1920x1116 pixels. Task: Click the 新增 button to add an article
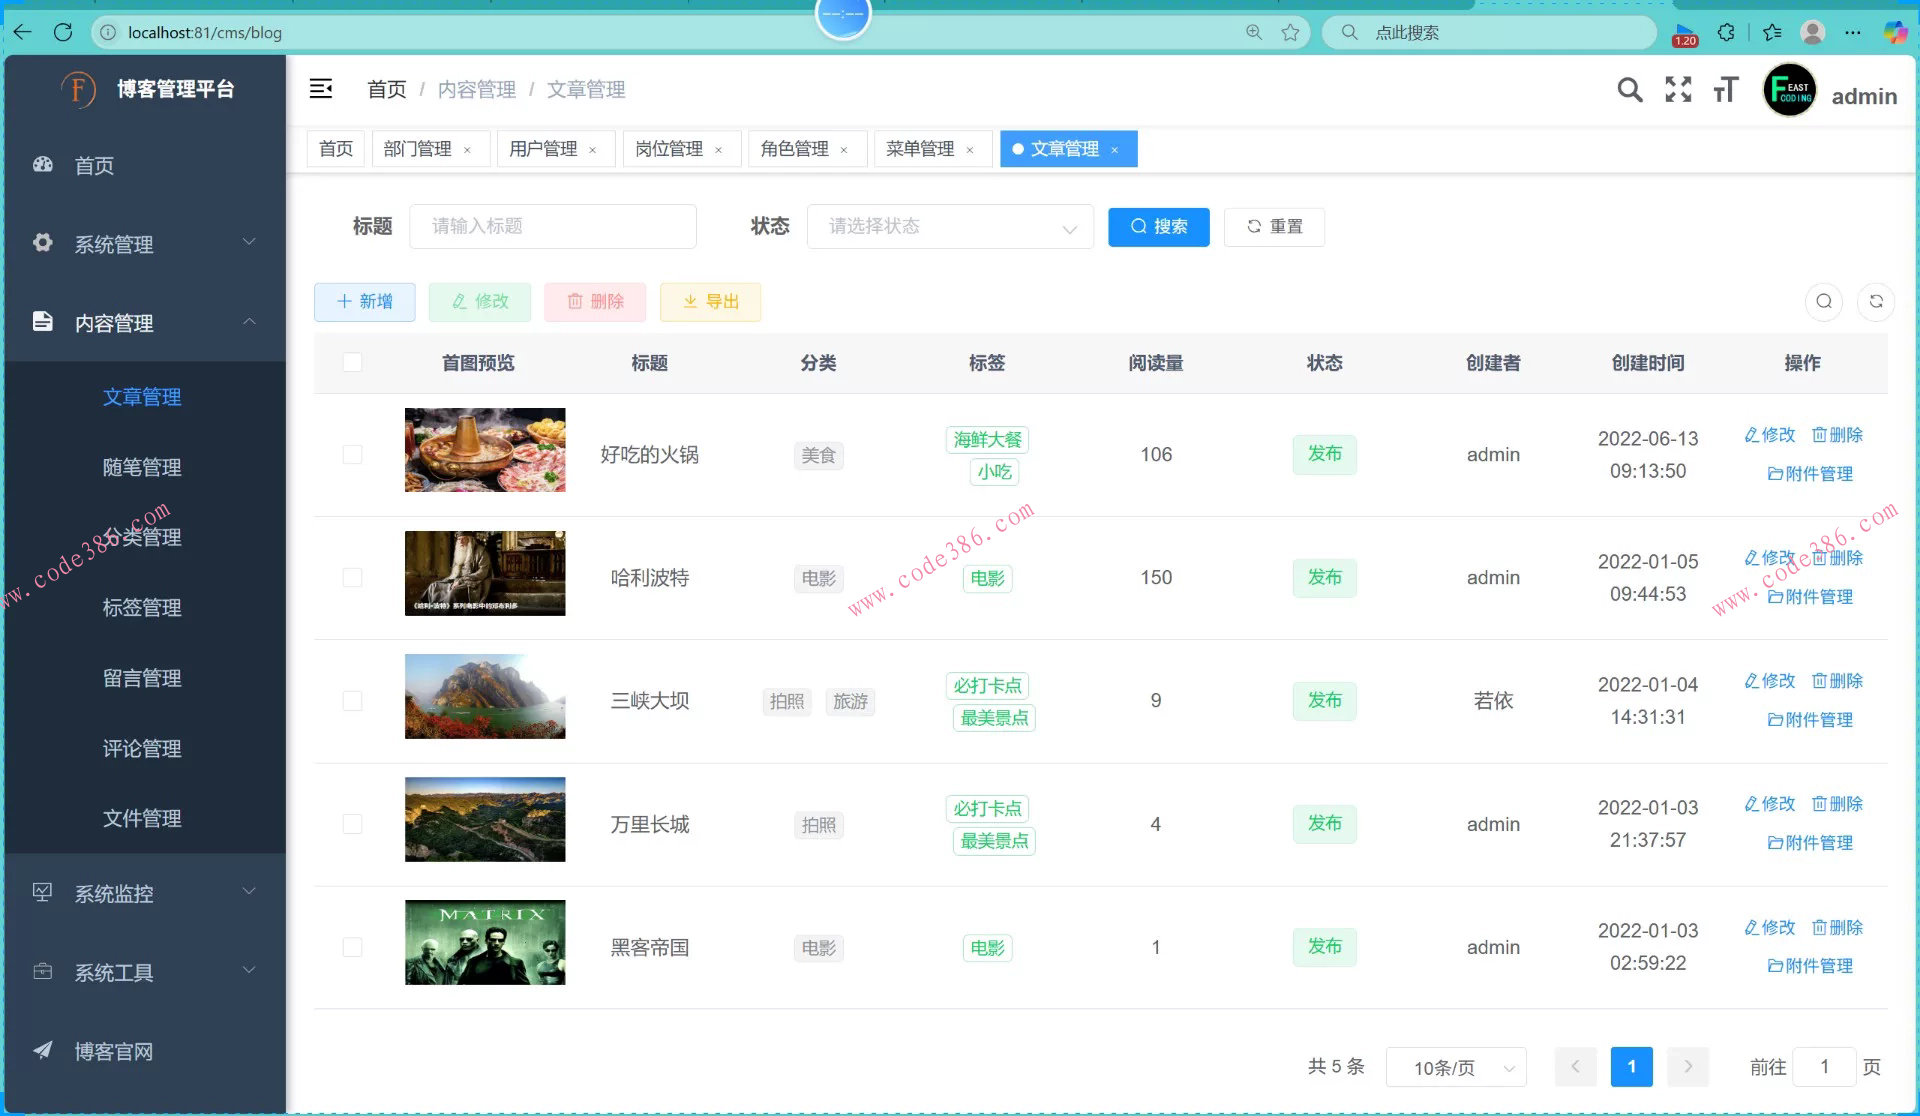tap(364, 301)
